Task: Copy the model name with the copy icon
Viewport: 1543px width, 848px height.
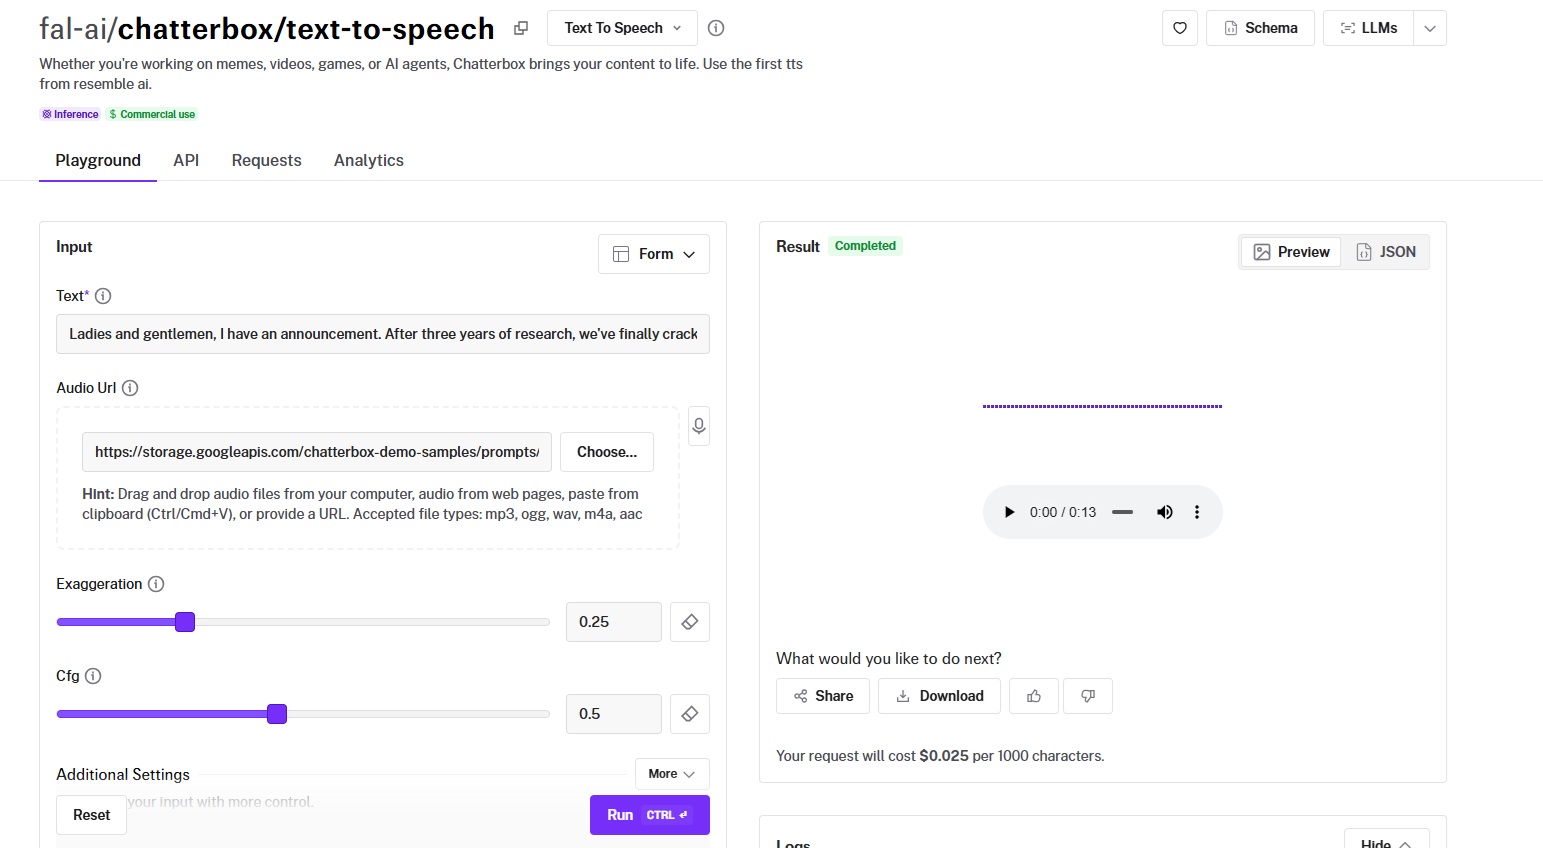Action: [x=521, y=28]
